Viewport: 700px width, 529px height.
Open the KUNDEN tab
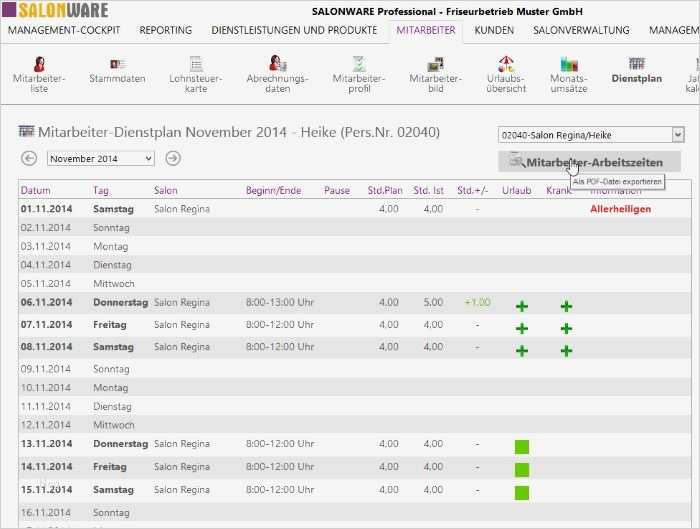pos(494,30)
